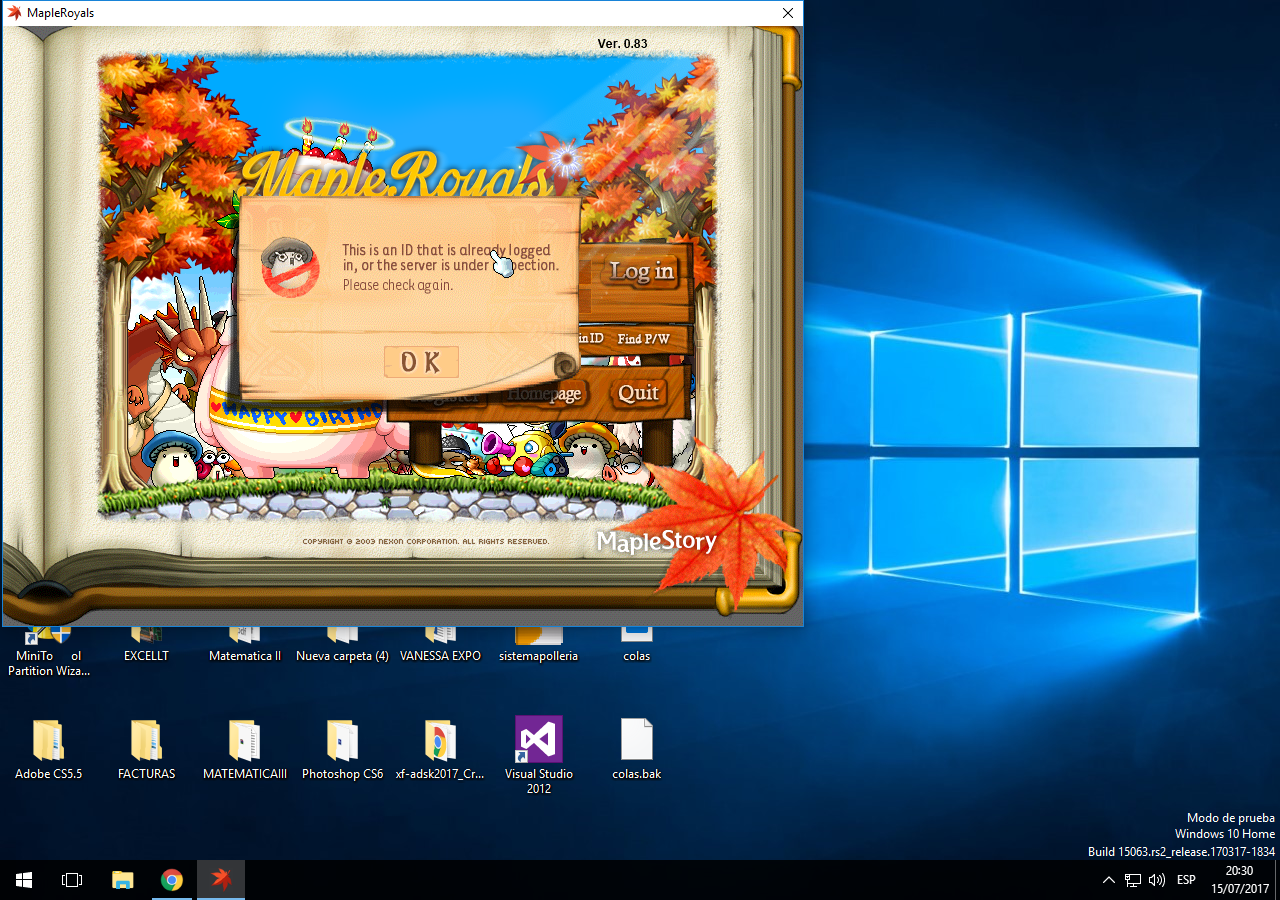Open the Photoshop CS6 folder icon
This screenshot has width=1280, height=900.
(342, 740)
